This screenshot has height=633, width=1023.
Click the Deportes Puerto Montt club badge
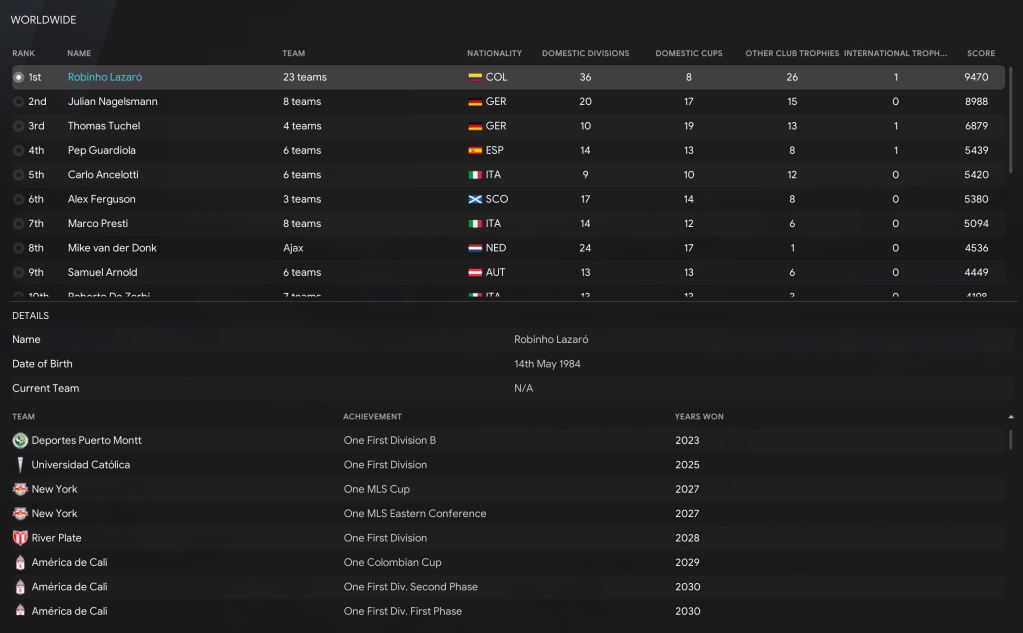[x=20, y=441]
